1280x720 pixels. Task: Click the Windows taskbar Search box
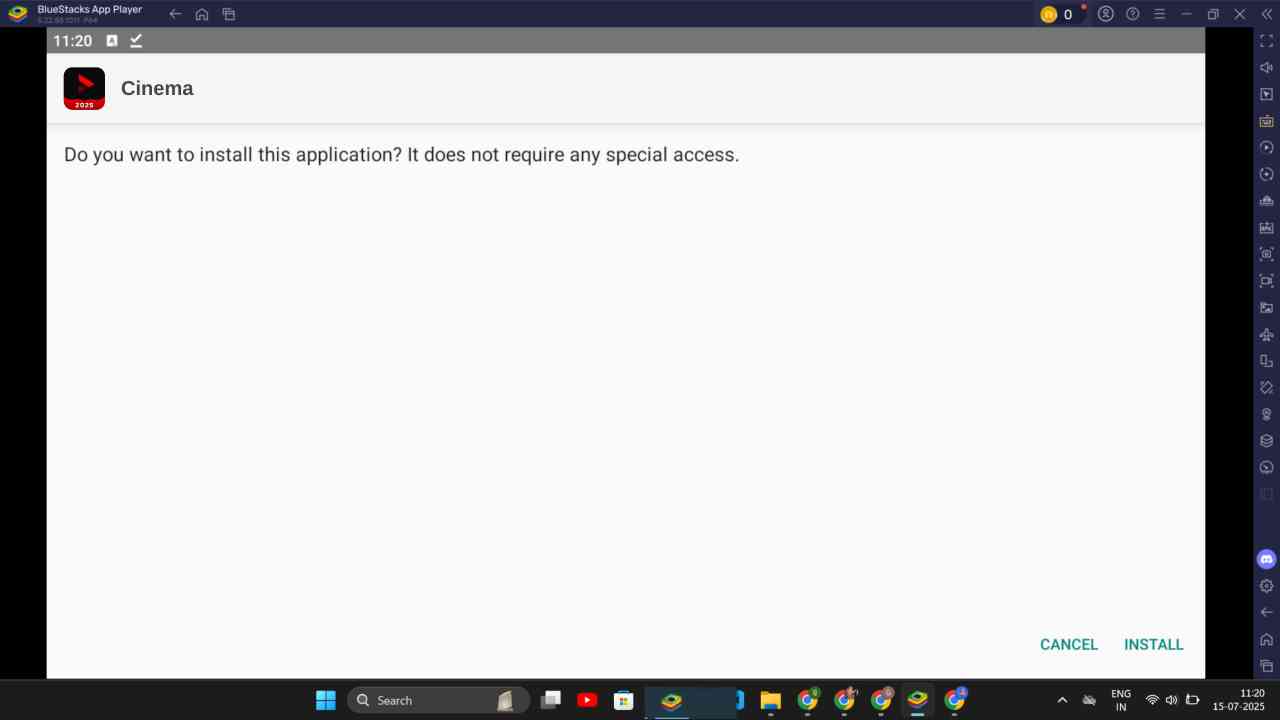pyautogui.click(x=438, y=700)
